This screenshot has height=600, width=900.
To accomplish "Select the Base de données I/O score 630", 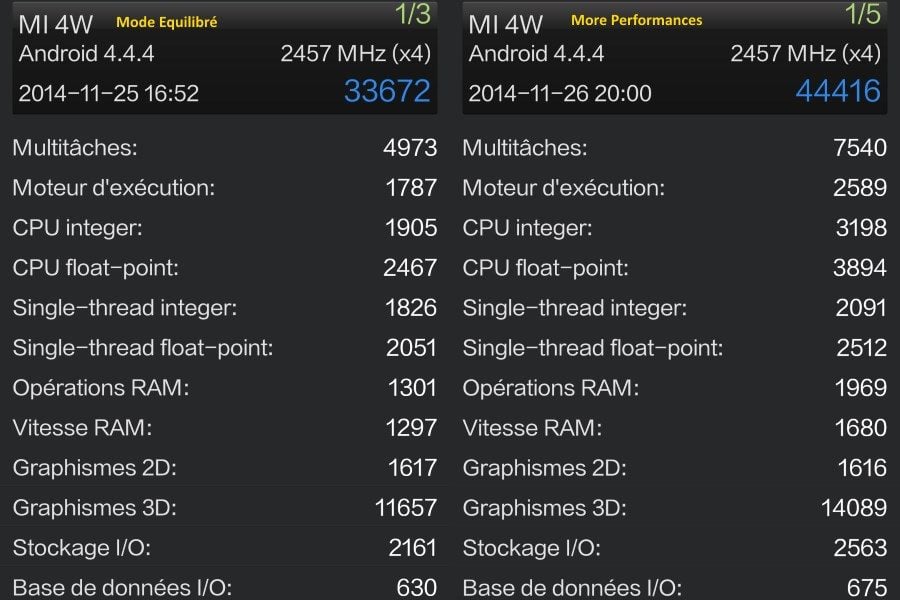I will pyautogui.click(x=417, y=587).
